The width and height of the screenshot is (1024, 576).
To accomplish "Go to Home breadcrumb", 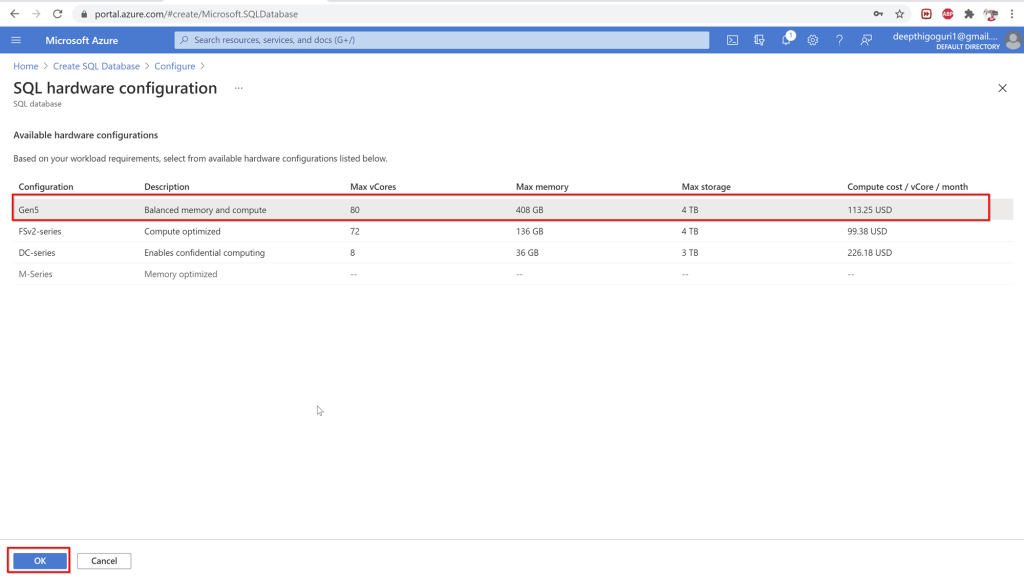I will point(25,66).
